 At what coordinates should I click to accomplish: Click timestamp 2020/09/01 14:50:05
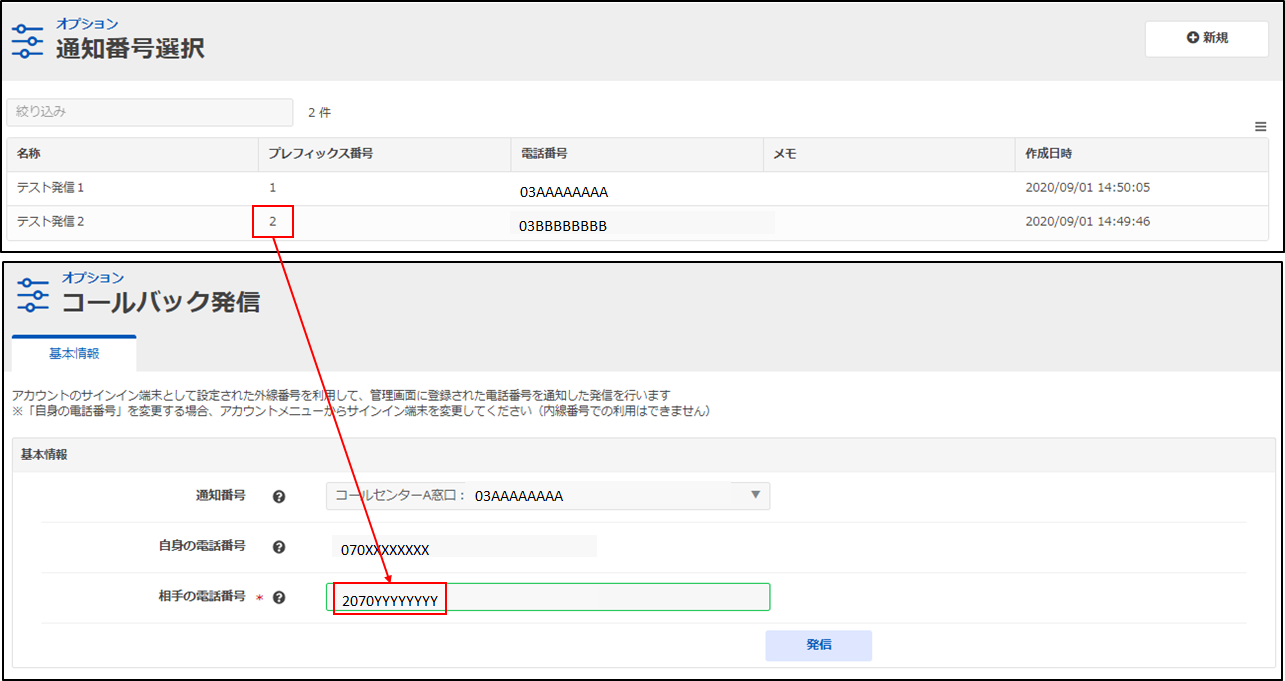[1088, 188]
